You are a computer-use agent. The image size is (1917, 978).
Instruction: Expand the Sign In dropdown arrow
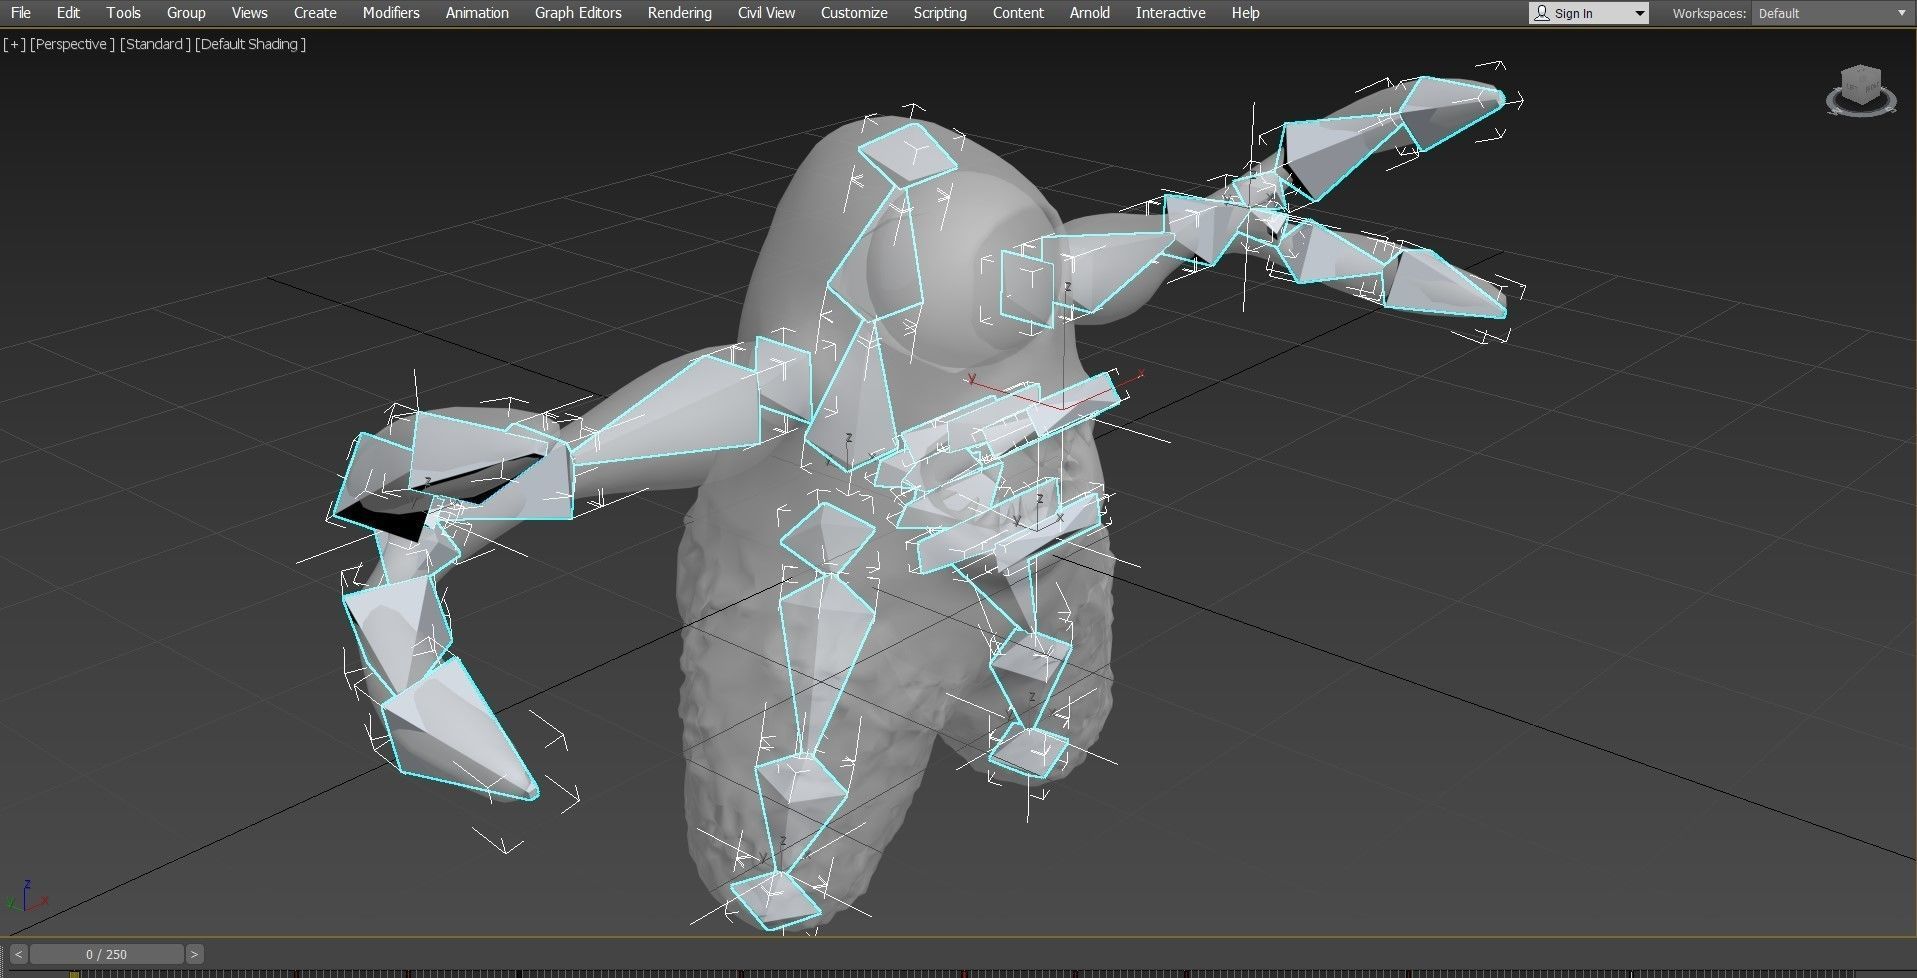(1639, 13)
